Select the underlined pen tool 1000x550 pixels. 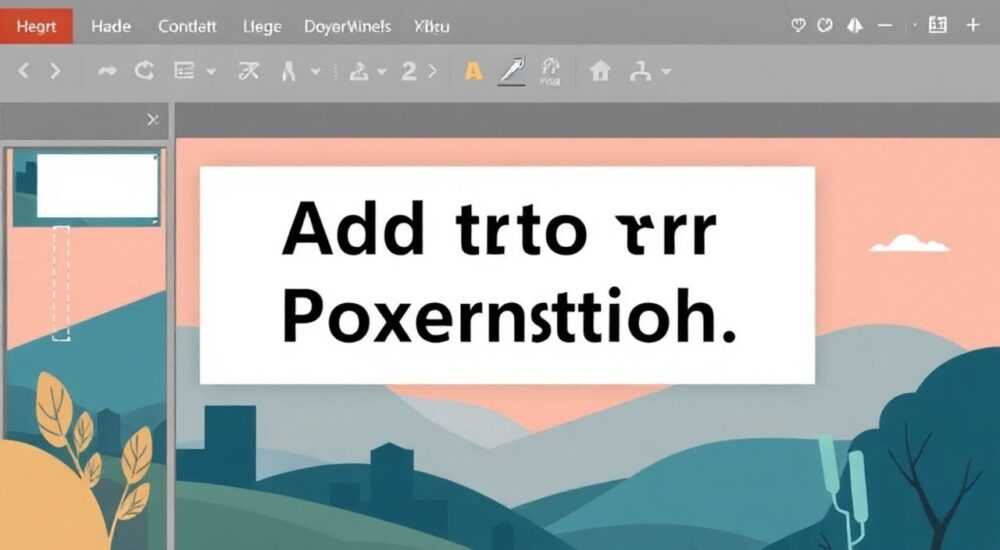tap(512, 71)
